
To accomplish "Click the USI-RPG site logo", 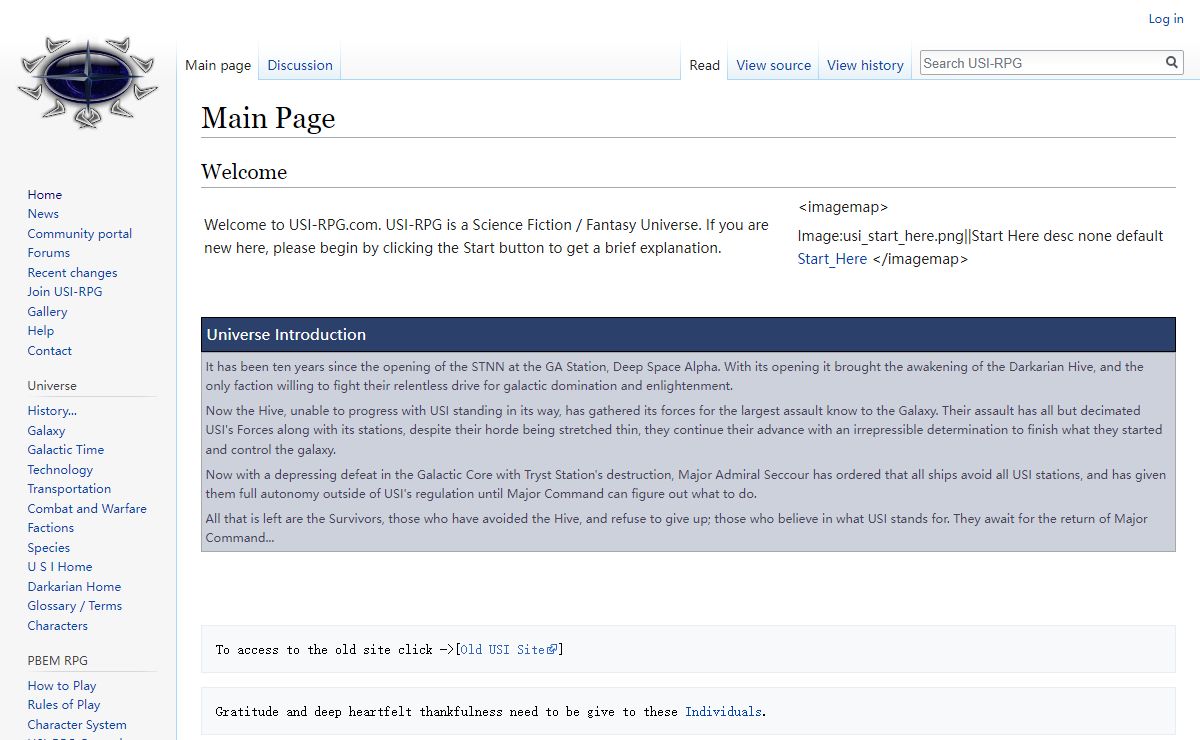I will [x=88, y=82].
